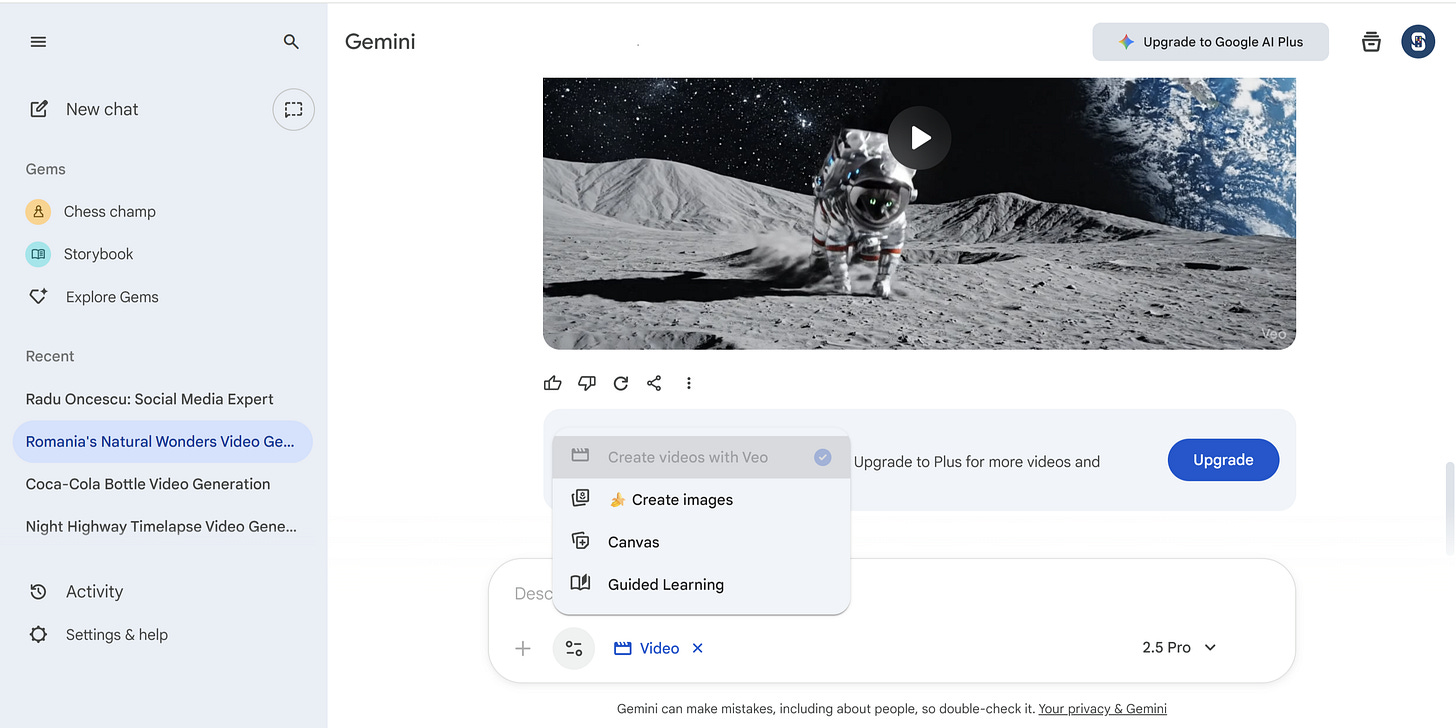Dislike the response with thumbs down
Viewport: 1456px width, 728px height.
click(587, 383)
